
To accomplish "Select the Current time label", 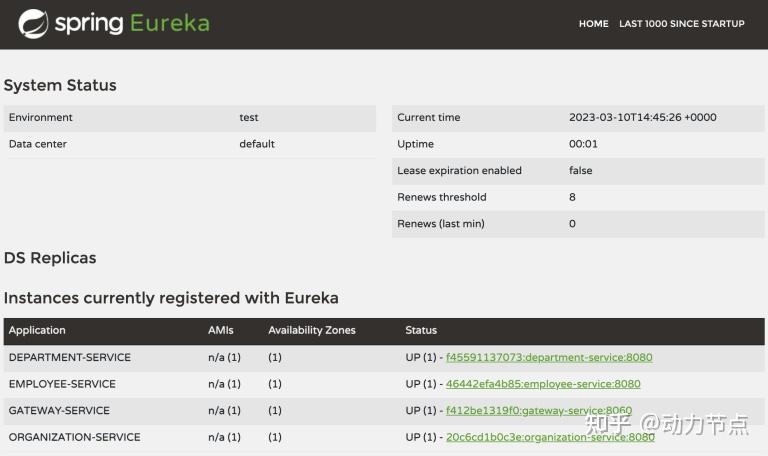I will tap(429, 118).
